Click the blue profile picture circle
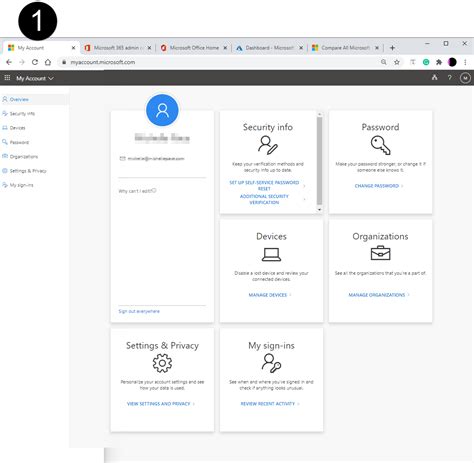This screenshot has height=463, width=474. click(x=162, y=110)
